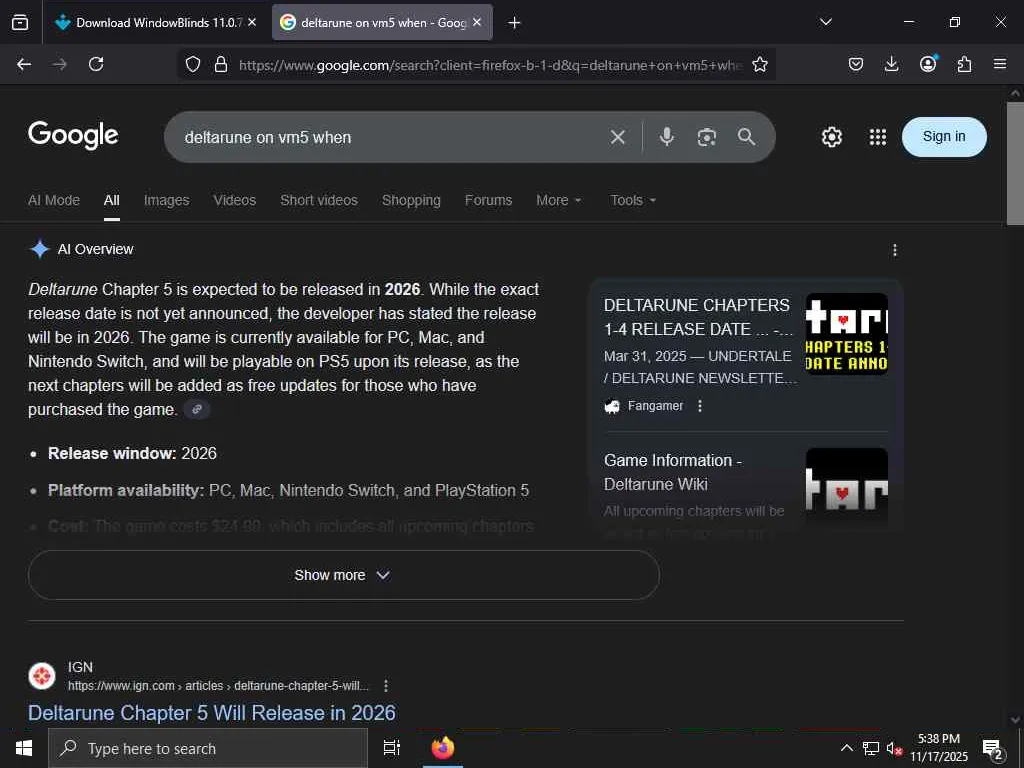Screen dimensions: 1024x768
Task: Open the extensions puzzle icon
Action: 964,64
